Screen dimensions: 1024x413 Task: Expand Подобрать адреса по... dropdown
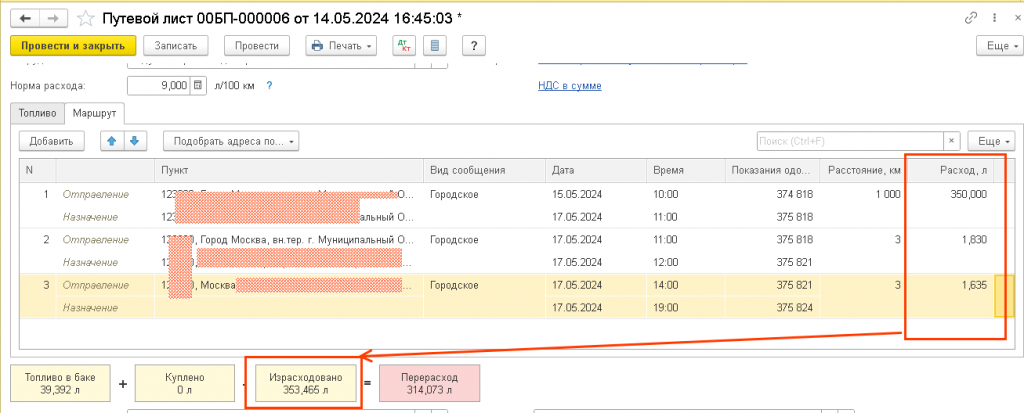(x=231, y=140)
